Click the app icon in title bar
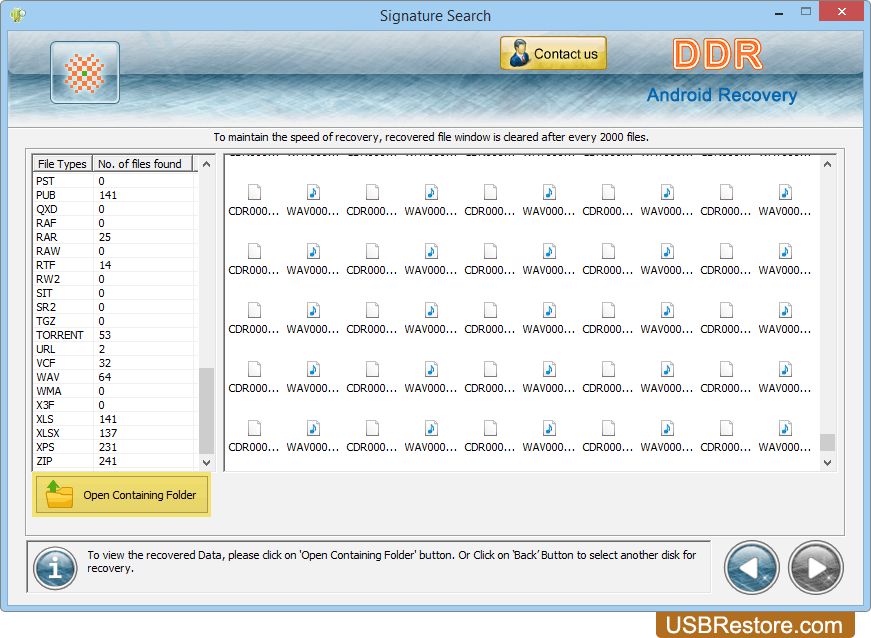The height and width of the screenshot is (638, 871). click(x=17, y=14)
